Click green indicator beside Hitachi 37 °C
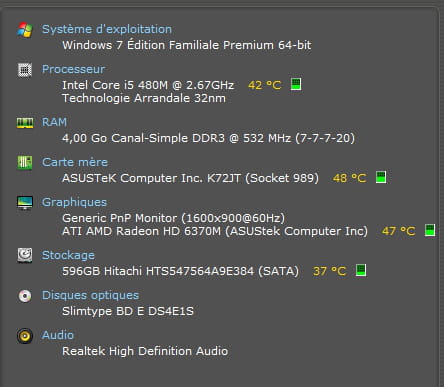The height and width of the screenshot is (387, 444). point(361,270)
